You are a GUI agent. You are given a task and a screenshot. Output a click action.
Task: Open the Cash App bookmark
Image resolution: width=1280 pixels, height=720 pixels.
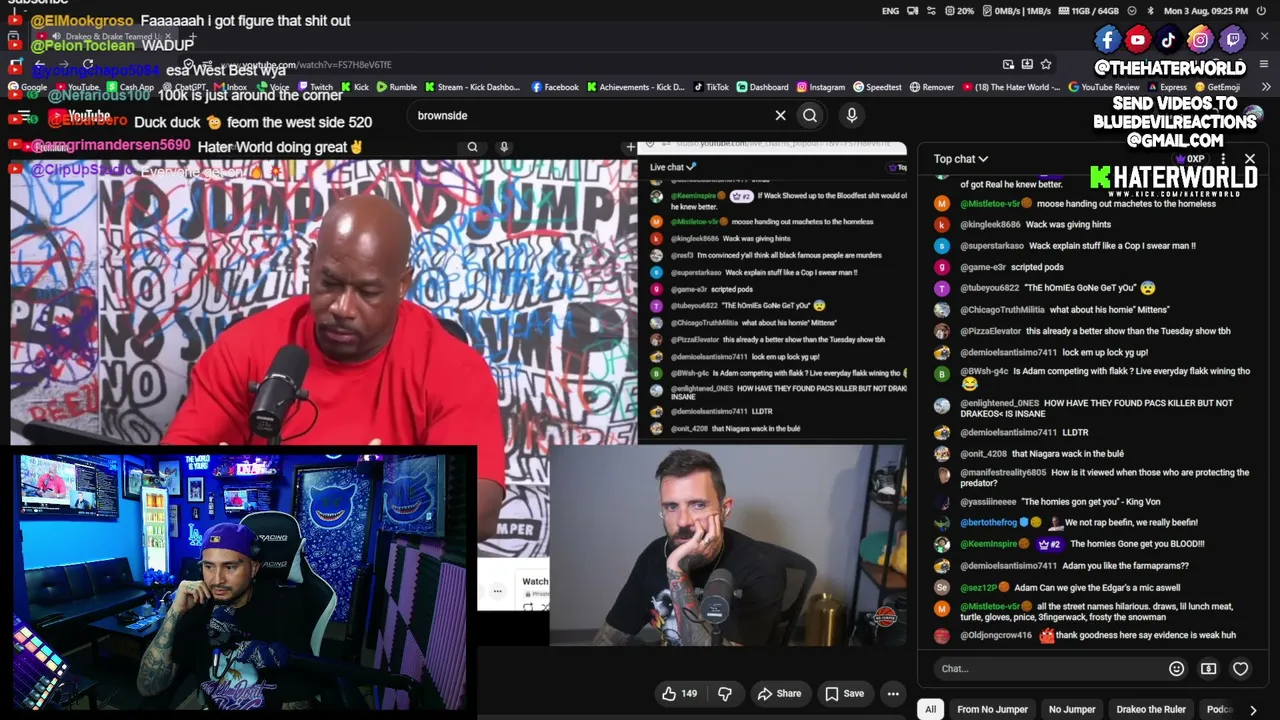[x=130, y=87]
